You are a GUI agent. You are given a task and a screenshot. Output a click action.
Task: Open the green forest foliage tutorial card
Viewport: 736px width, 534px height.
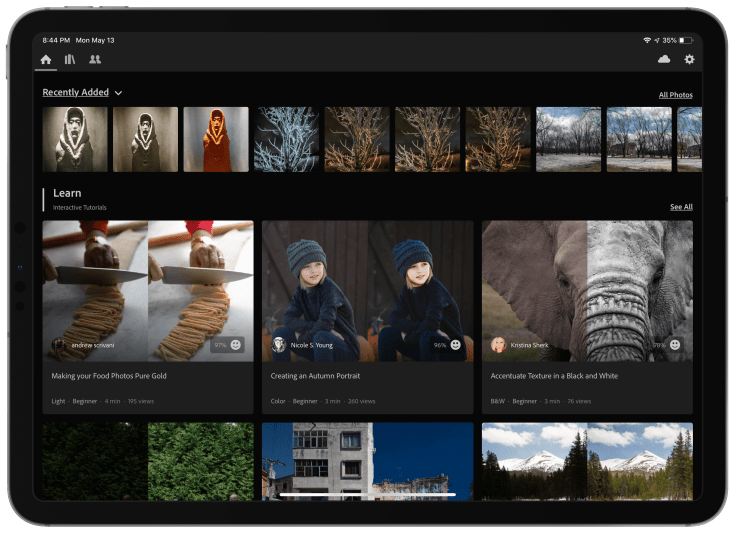coord(148,462)
